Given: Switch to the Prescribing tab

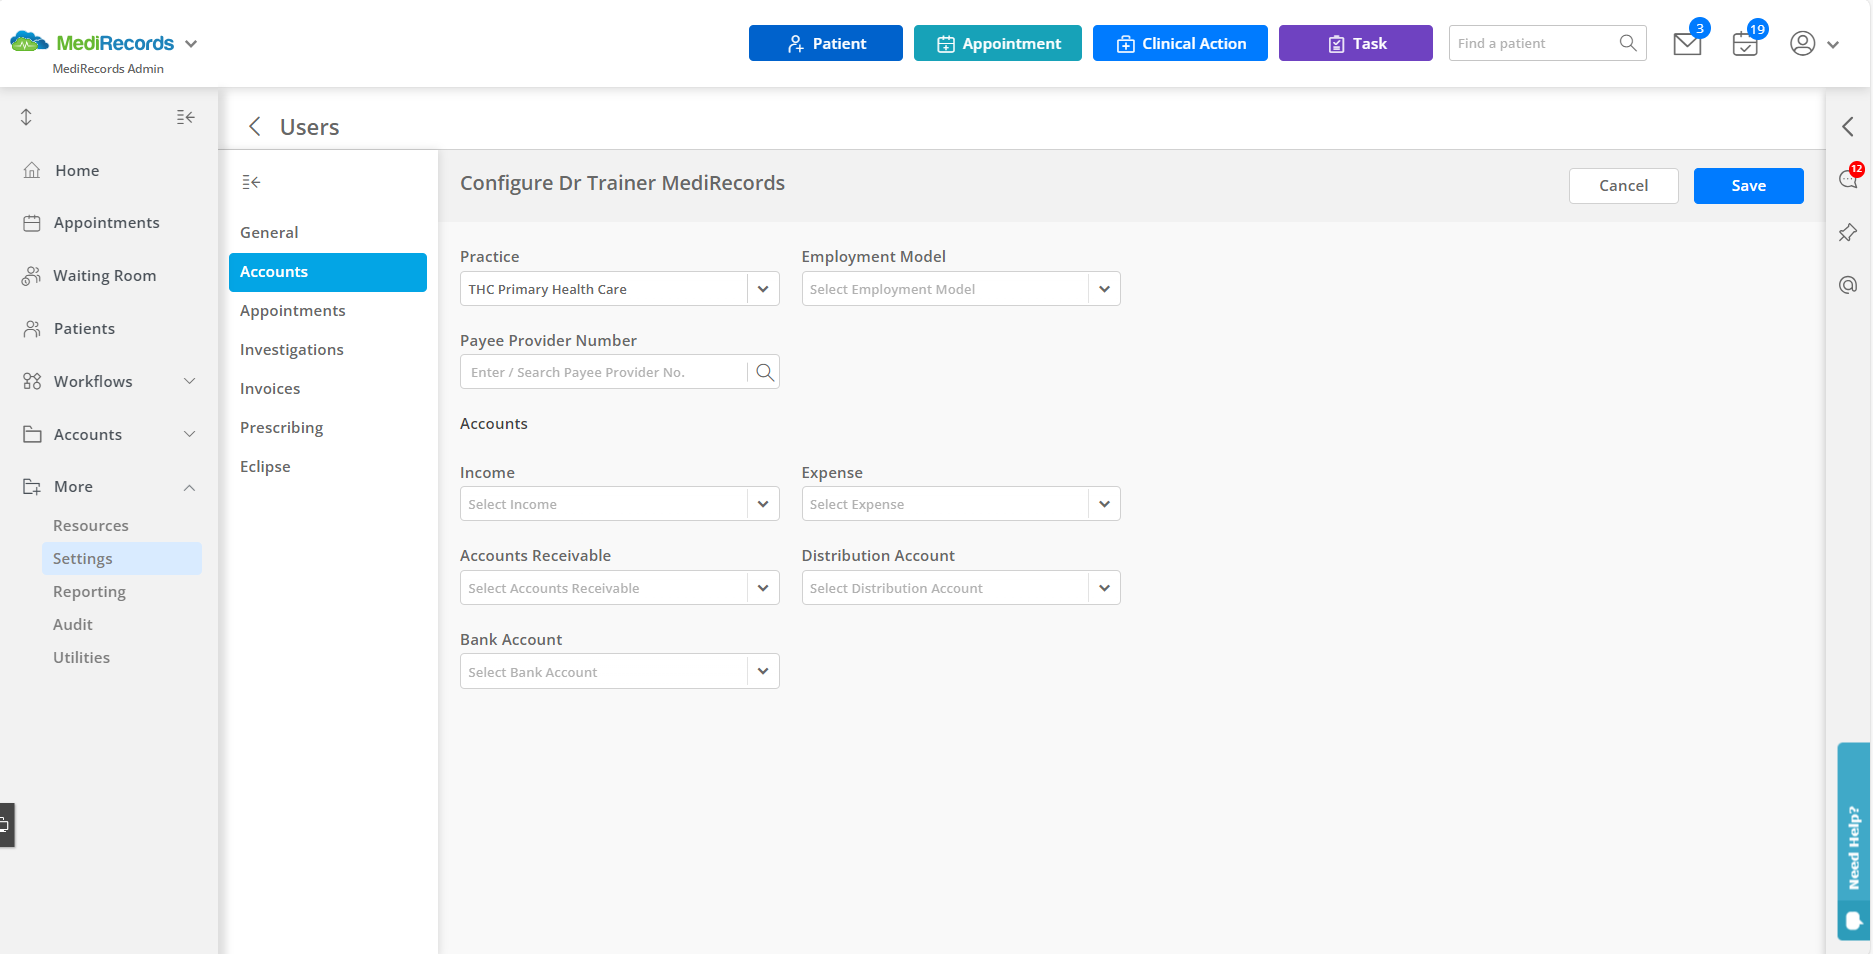Looking at the screenshot, I should coord(281,427).
